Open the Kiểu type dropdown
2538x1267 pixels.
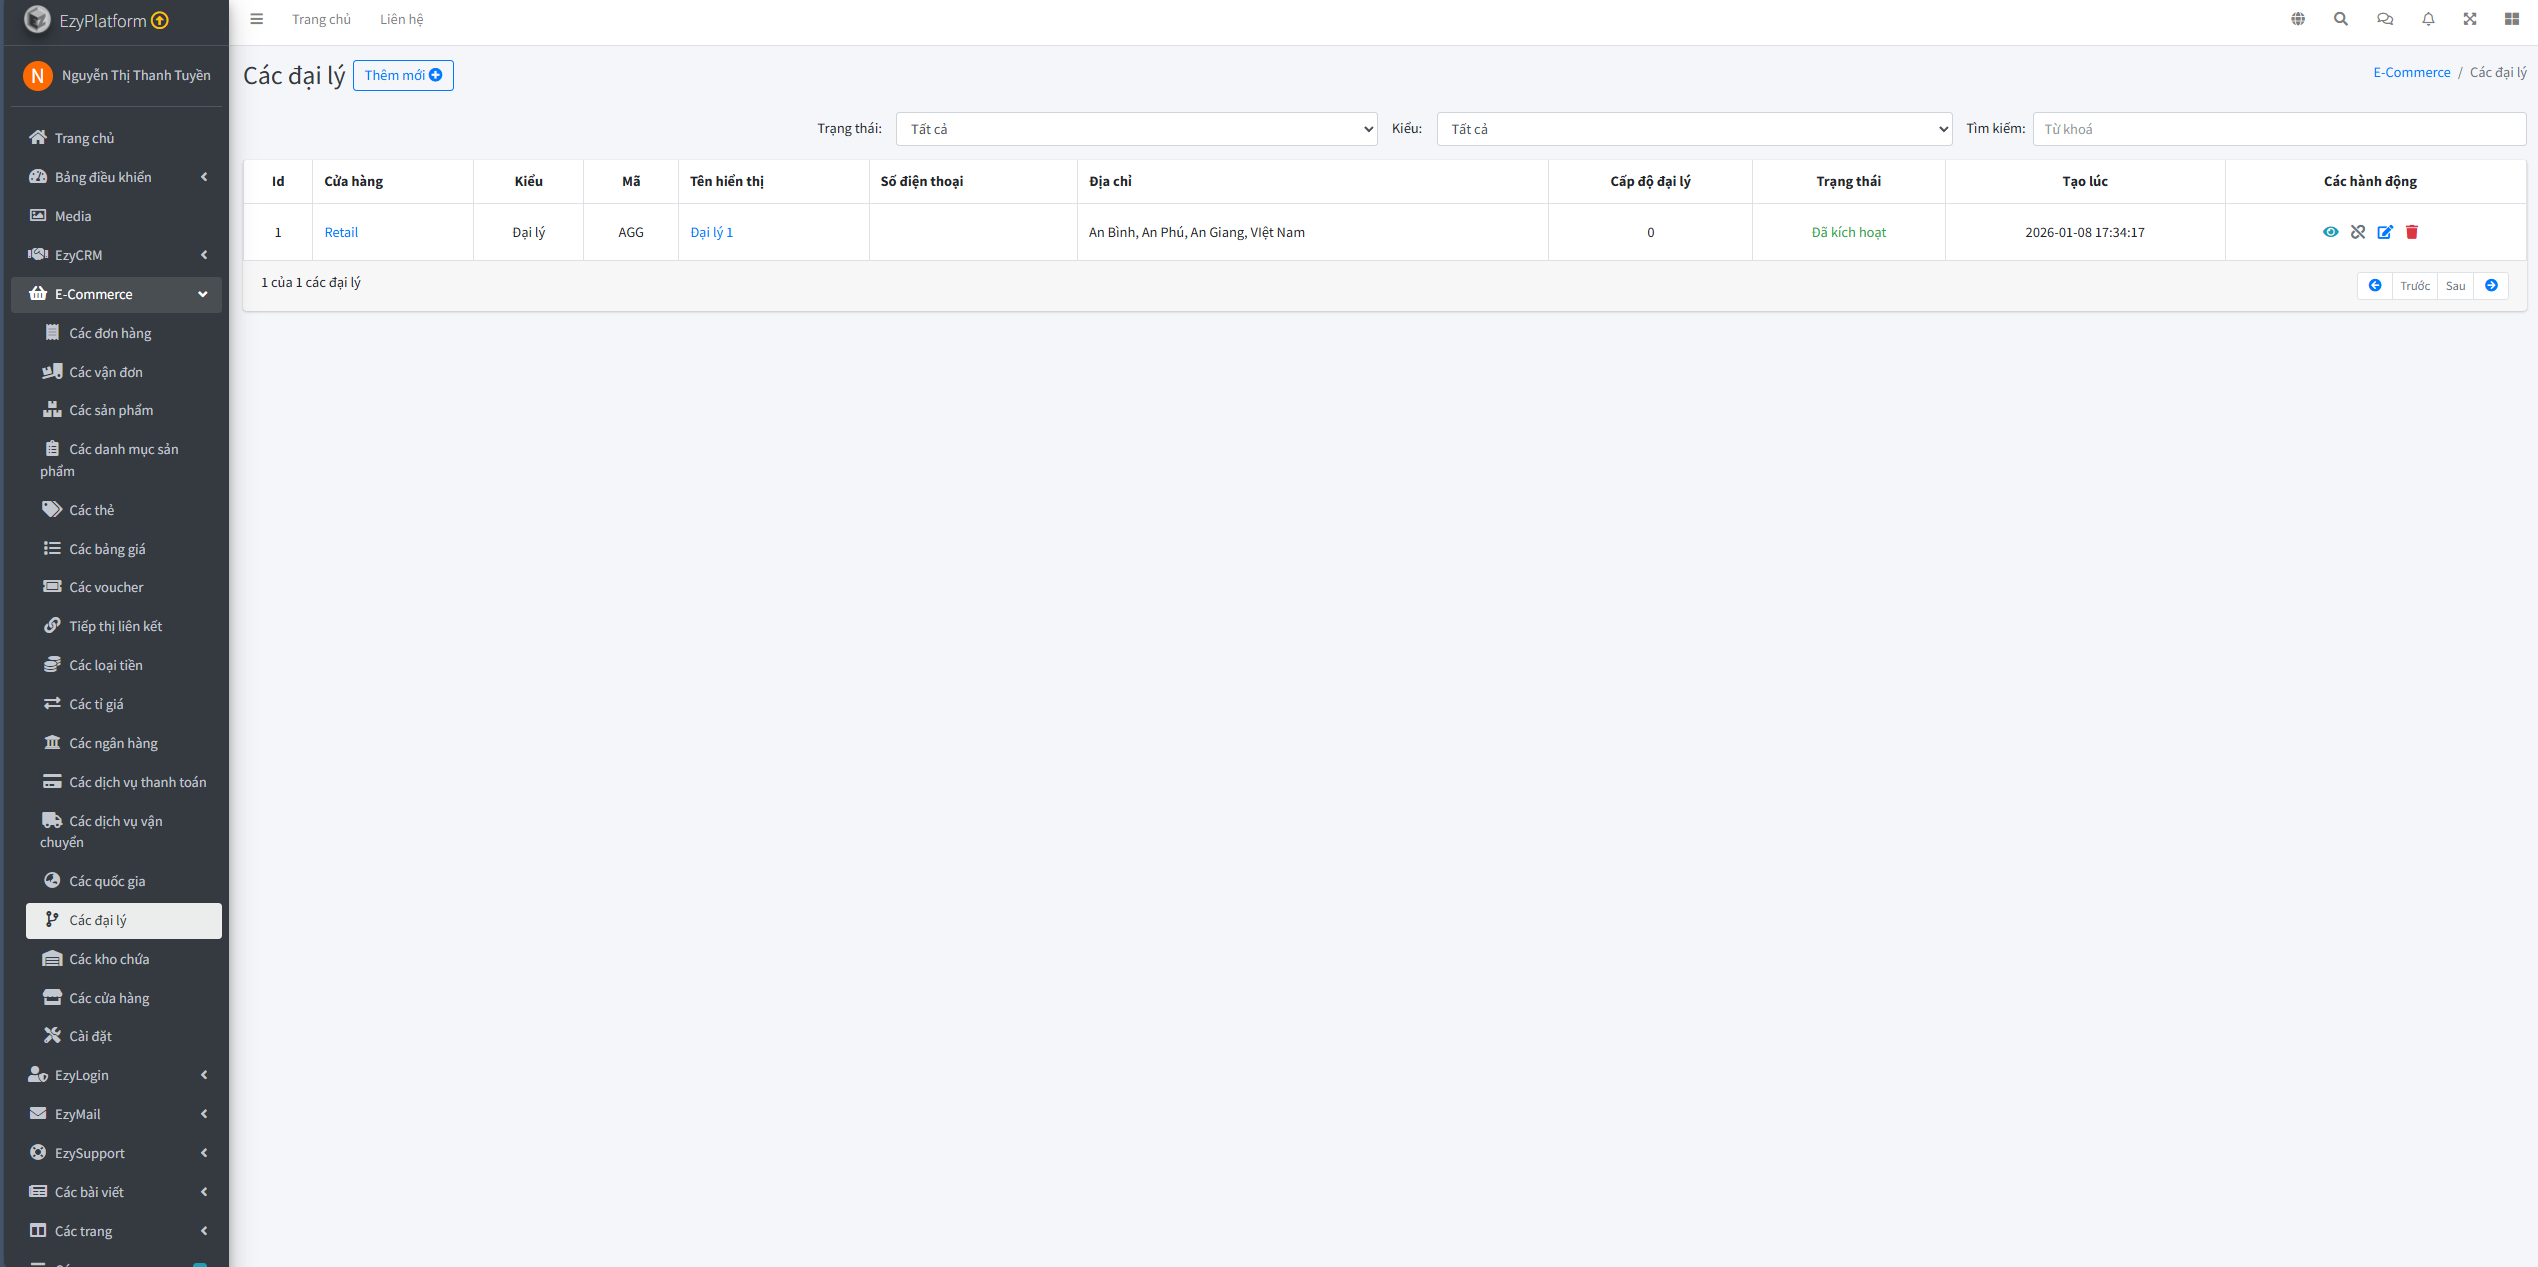point(1694,129)
